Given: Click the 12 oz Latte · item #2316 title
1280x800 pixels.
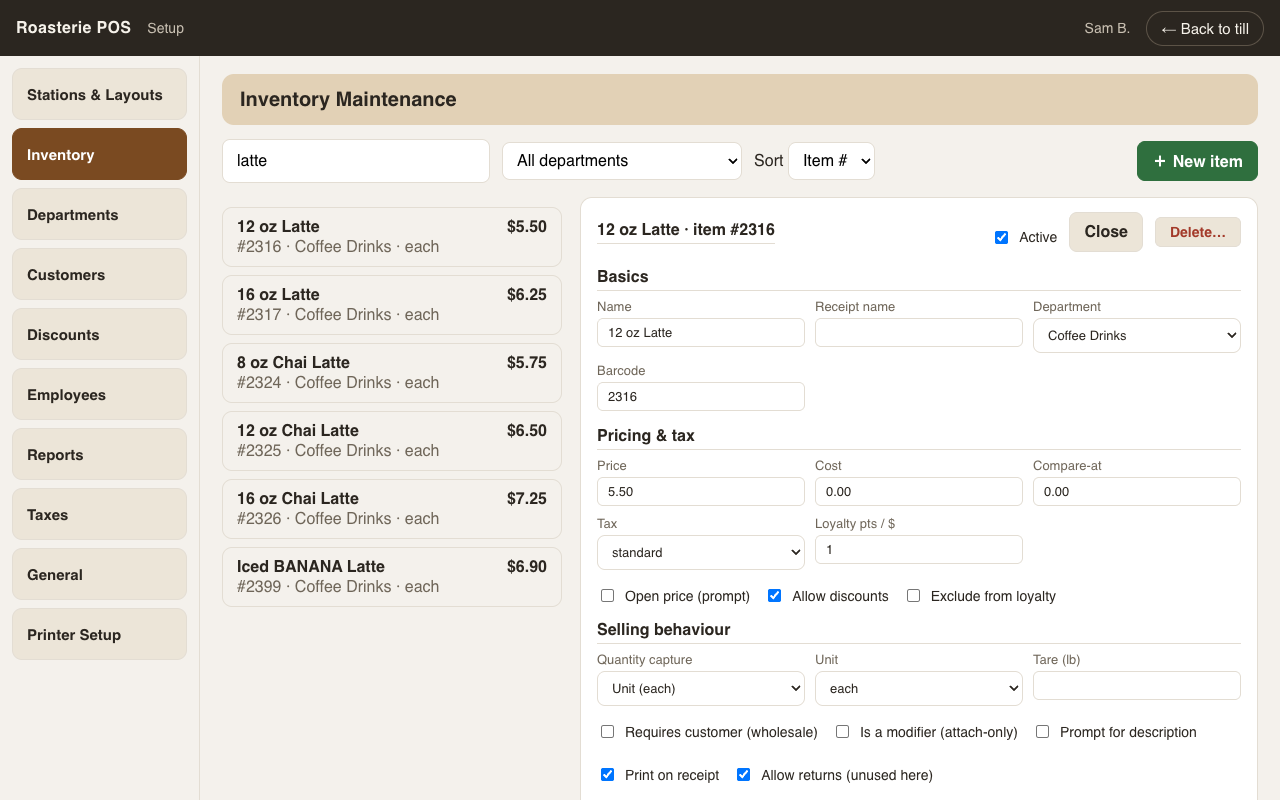Looking at the screenshot, I should click(x=686, y=230).
